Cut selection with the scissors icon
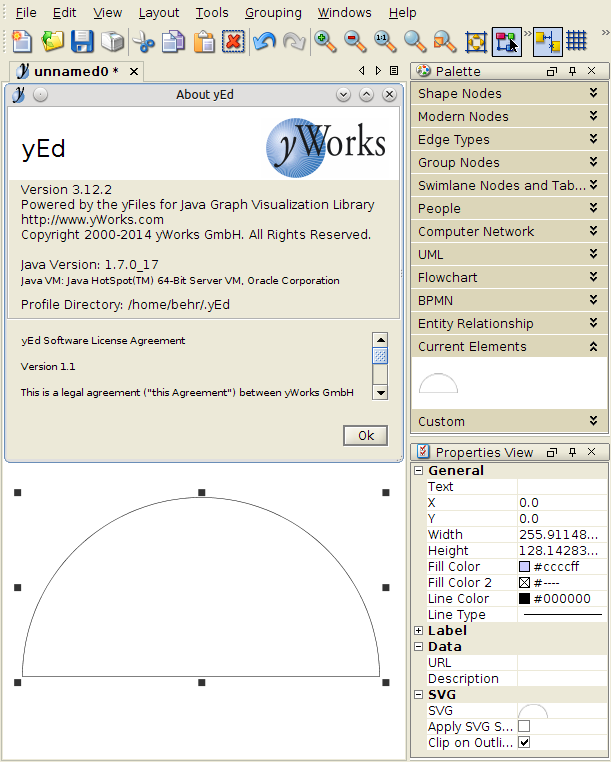Viewport: 611px width, 762px height. pos(143,41)
